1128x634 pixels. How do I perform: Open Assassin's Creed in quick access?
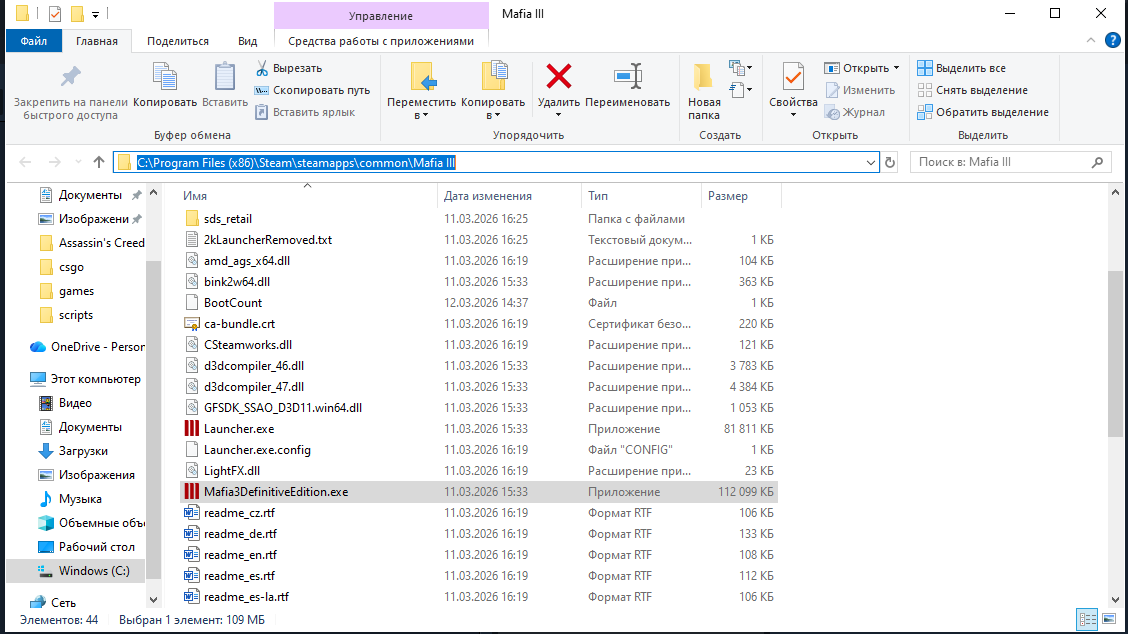(x=91, y=243)
